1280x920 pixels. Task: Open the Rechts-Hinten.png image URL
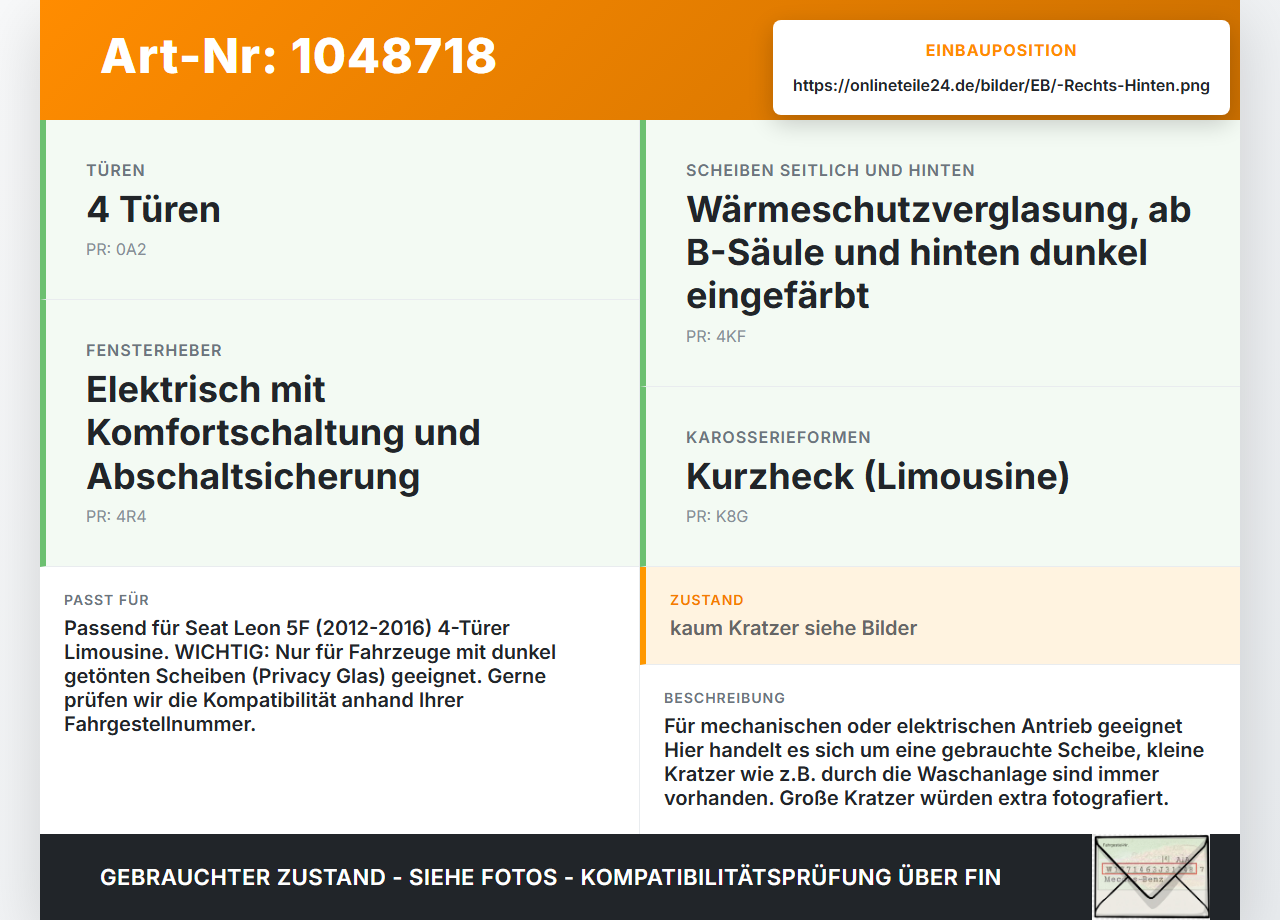[x=1001, y=85]
